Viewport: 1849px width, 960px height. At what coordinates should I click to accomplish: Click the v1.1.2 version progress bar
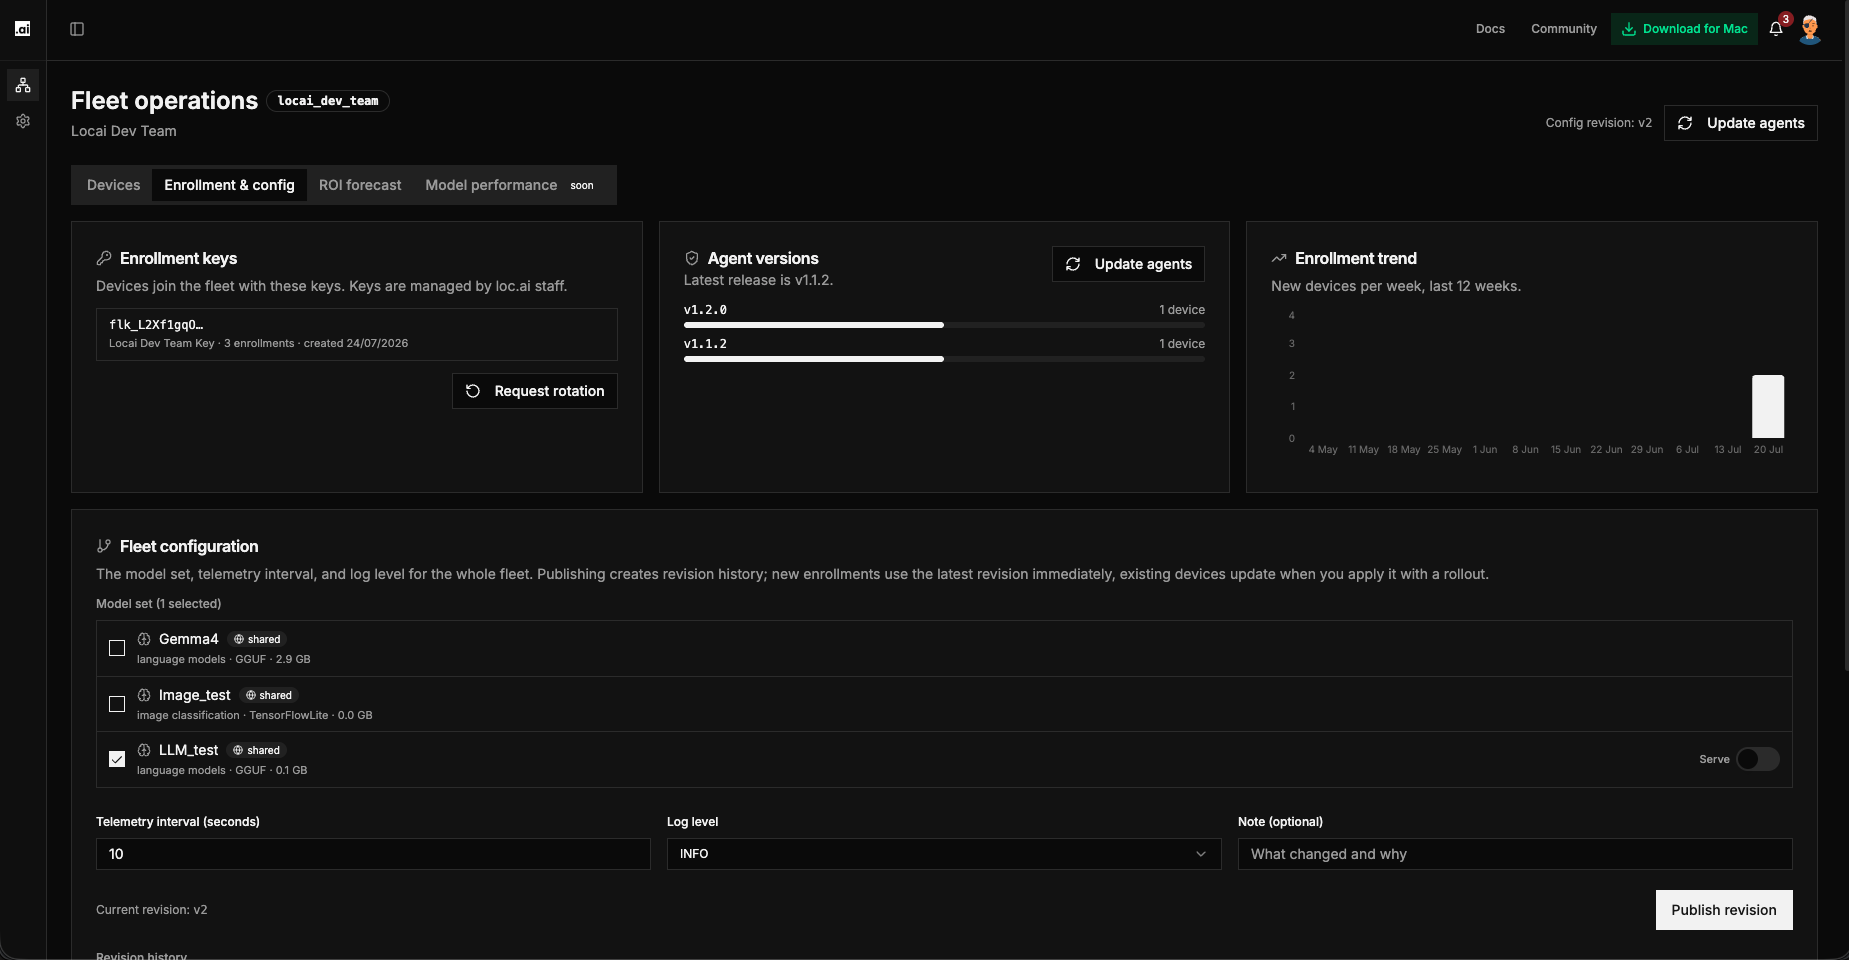click(x=944, y=359)
